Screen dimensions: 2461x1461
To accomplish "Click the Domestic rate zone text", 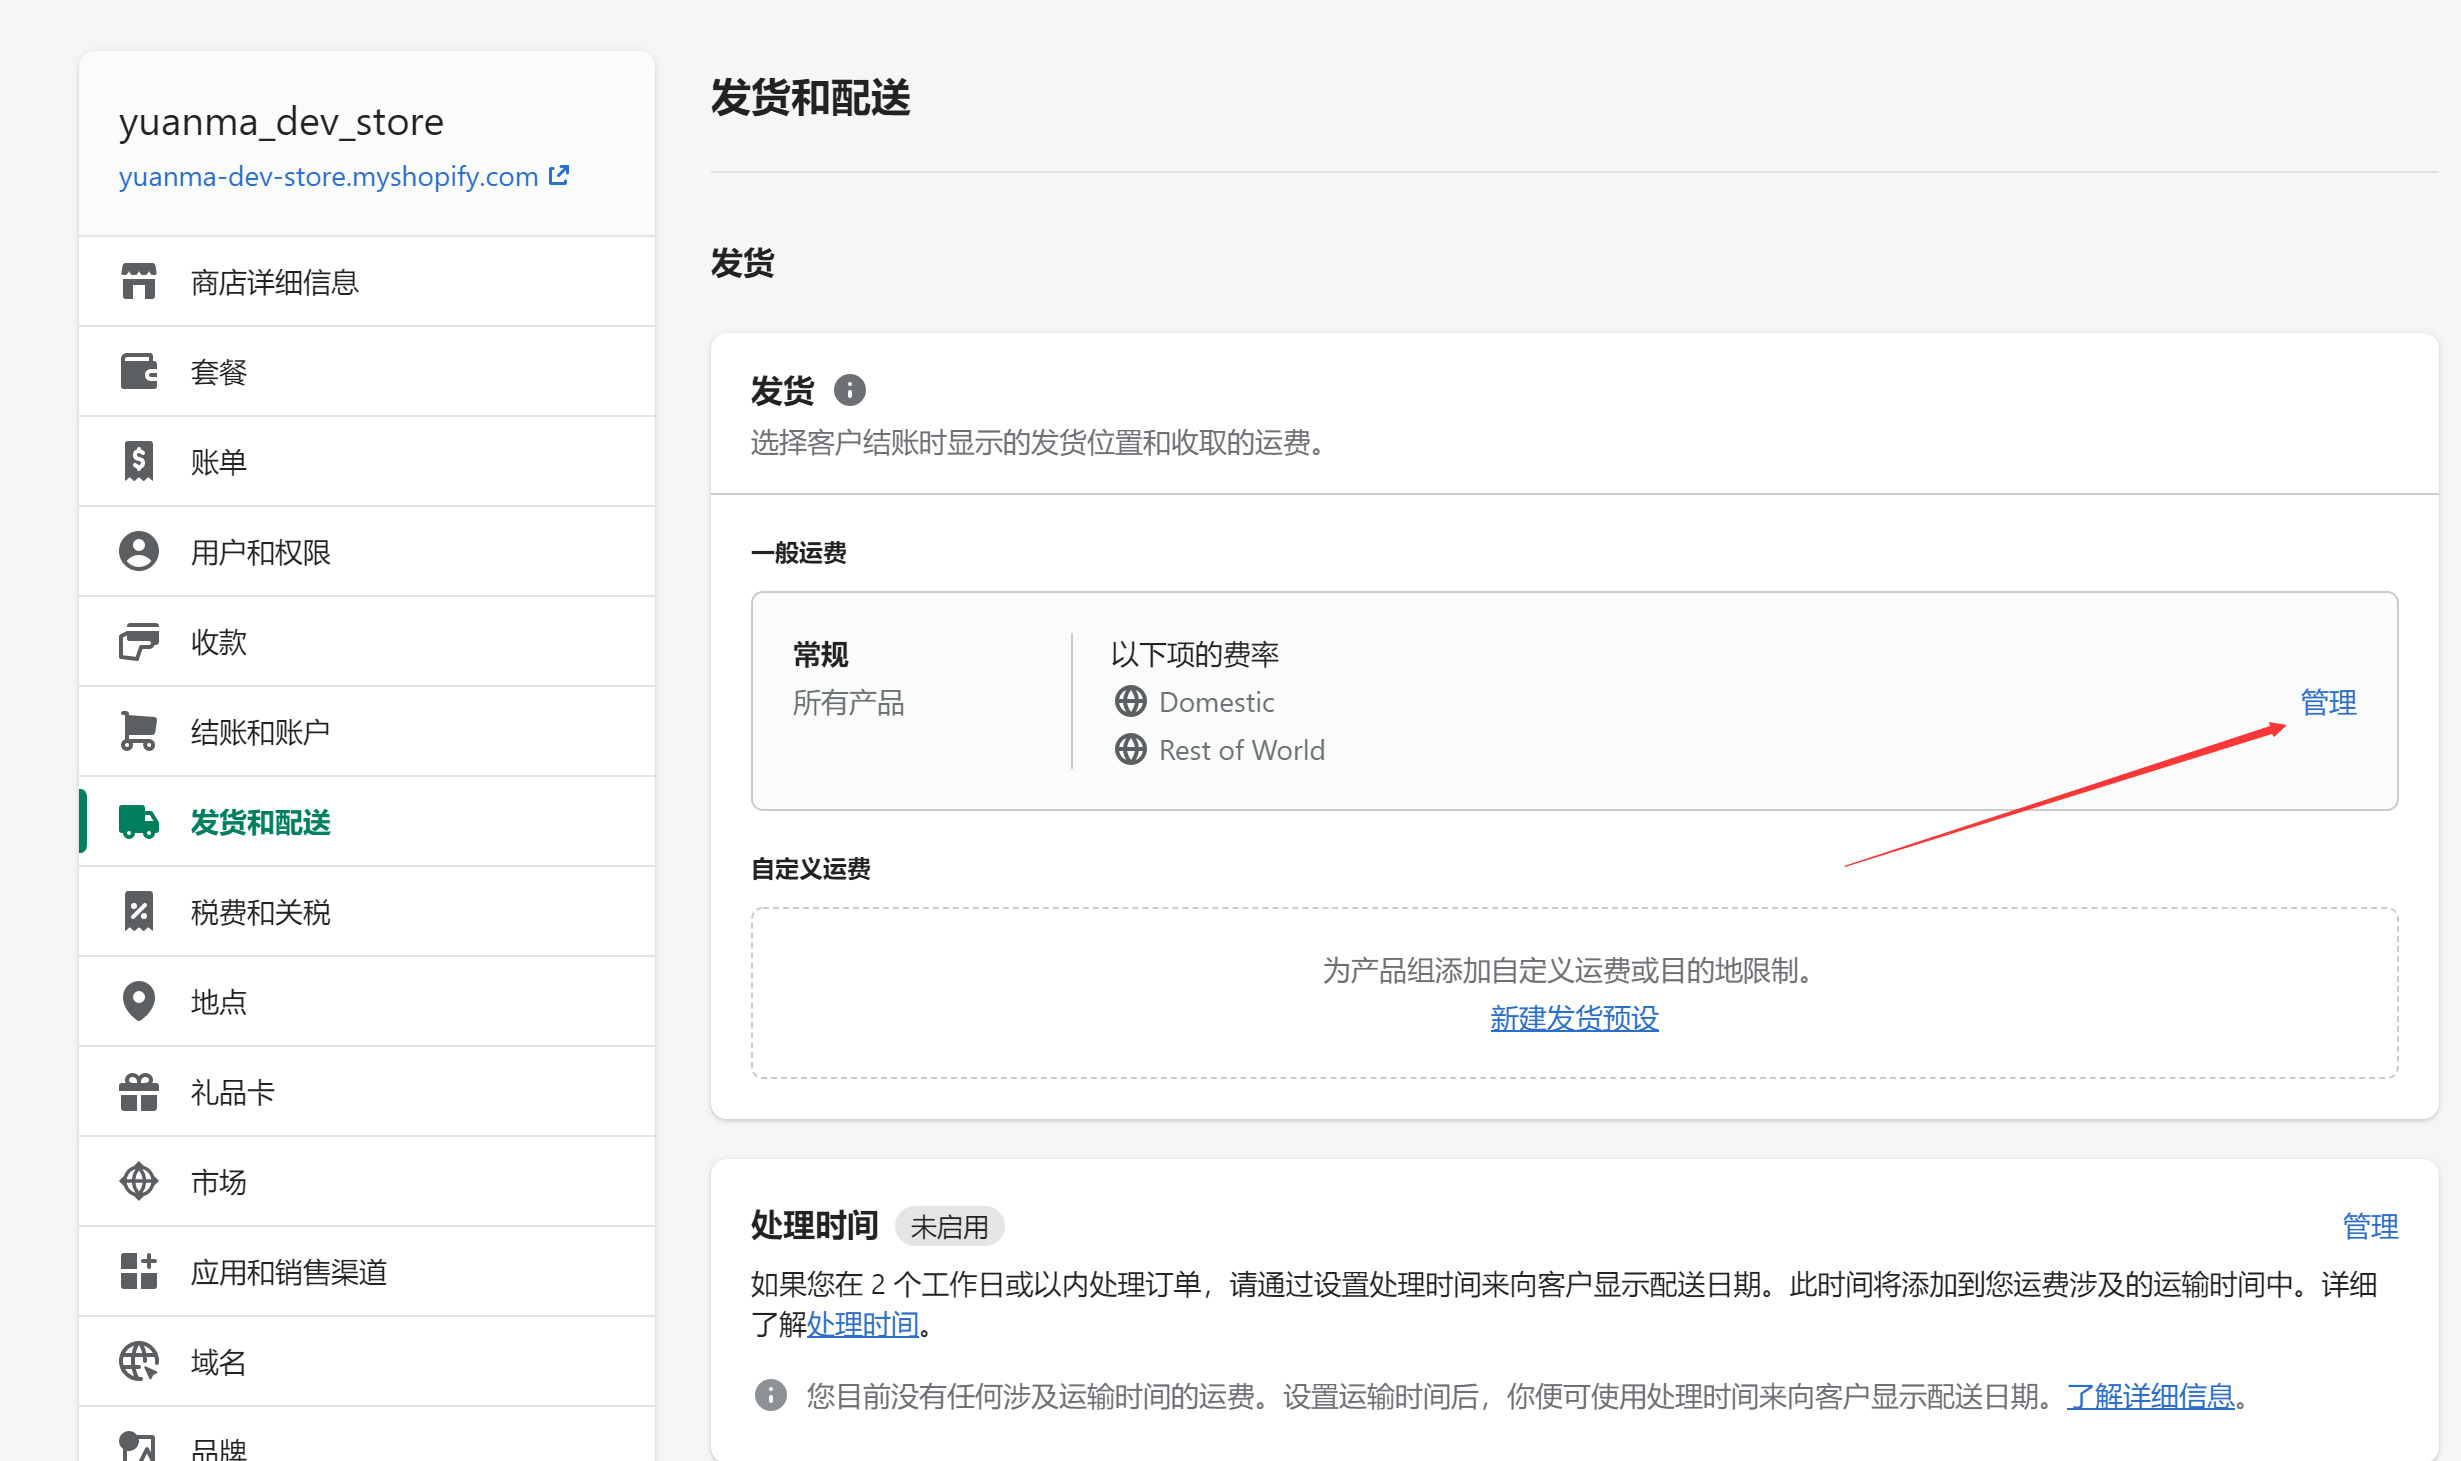I will (x=1216, y=702).
